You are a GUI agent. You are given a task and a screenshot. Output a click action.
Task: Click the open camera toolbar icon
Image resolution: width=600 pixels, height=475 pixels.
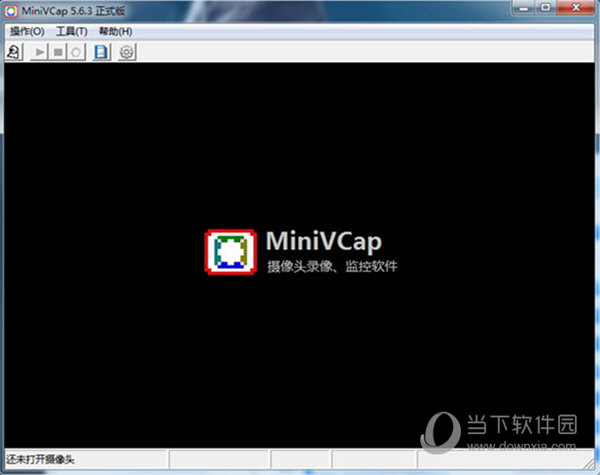pos(15,52)
